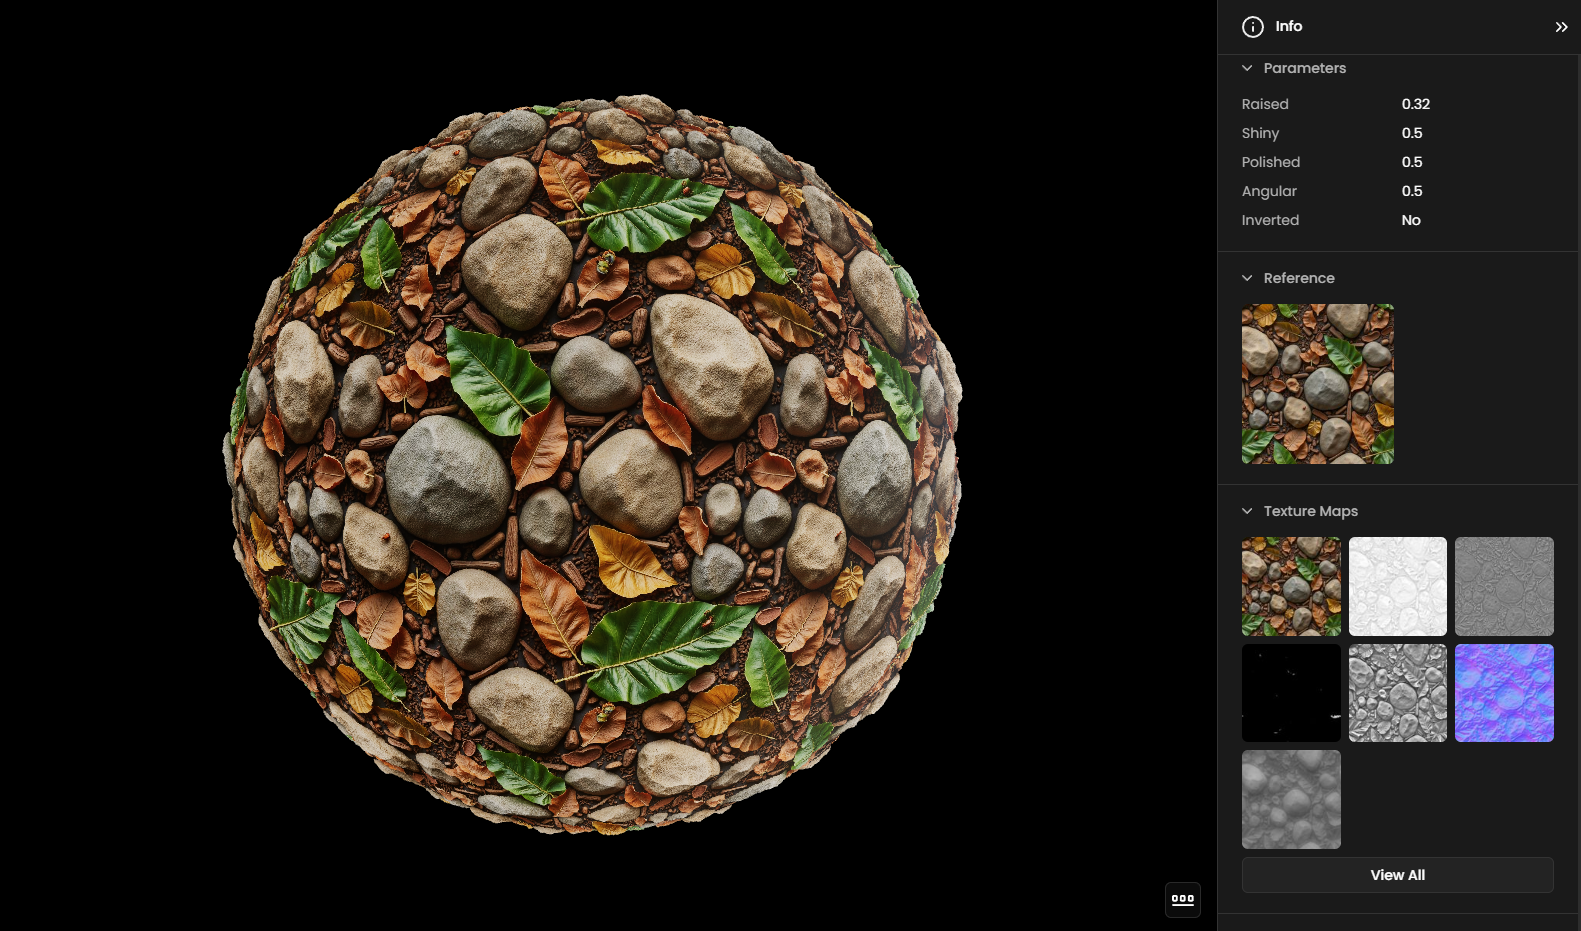Image resolution: width=1581 pixels, height=931 pixels.
Task: Toggle the Inverted value showing No
Action: (1410, 220)
